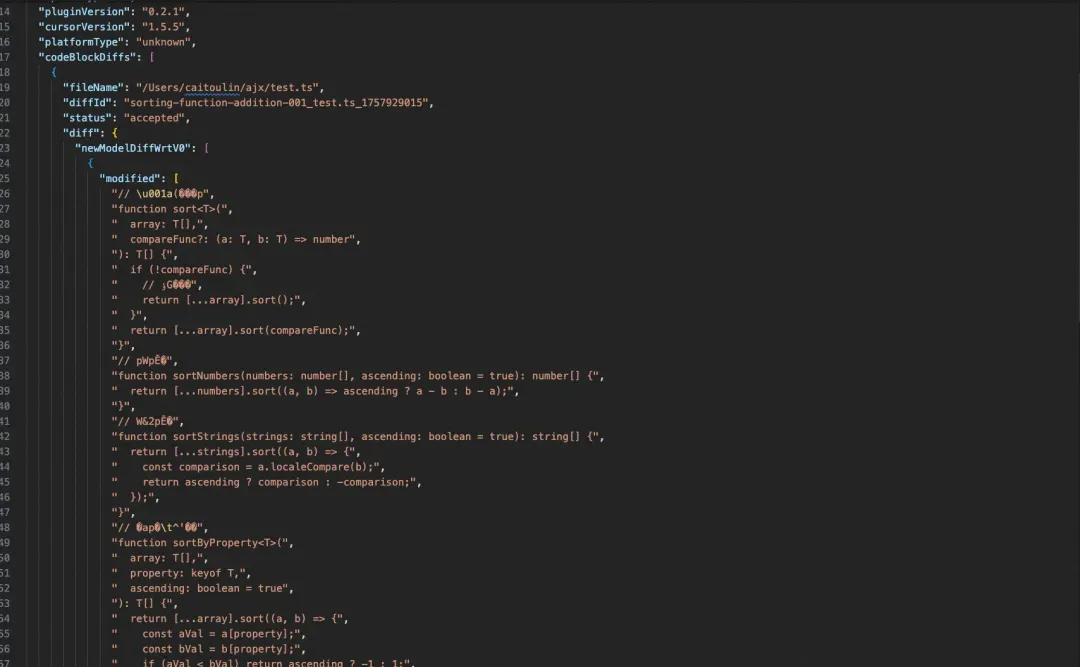Click the "newModelDiffWrtV0" key

tap(132, 148)
